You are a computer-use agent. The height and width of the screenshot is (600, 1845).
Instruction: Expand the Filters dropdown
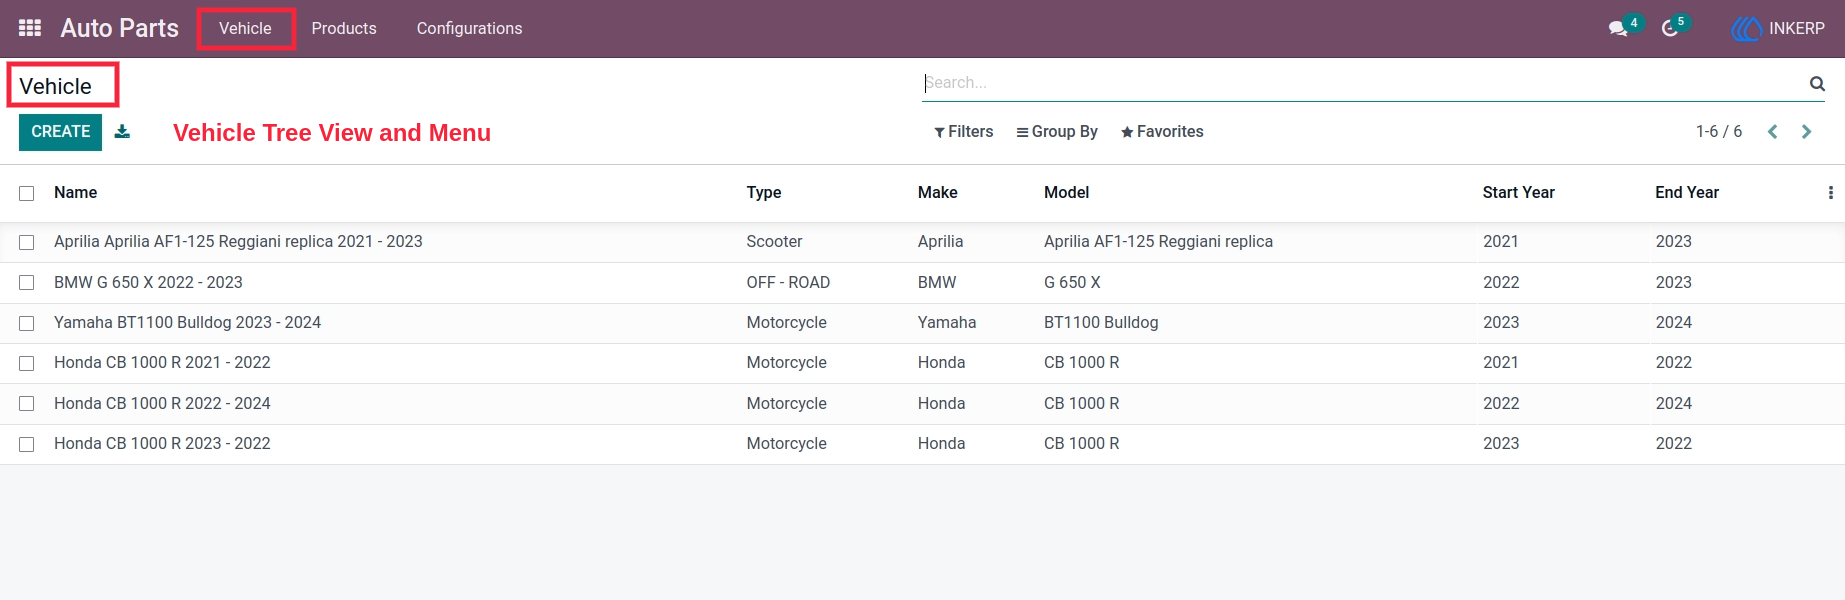(x=964, y=132)
